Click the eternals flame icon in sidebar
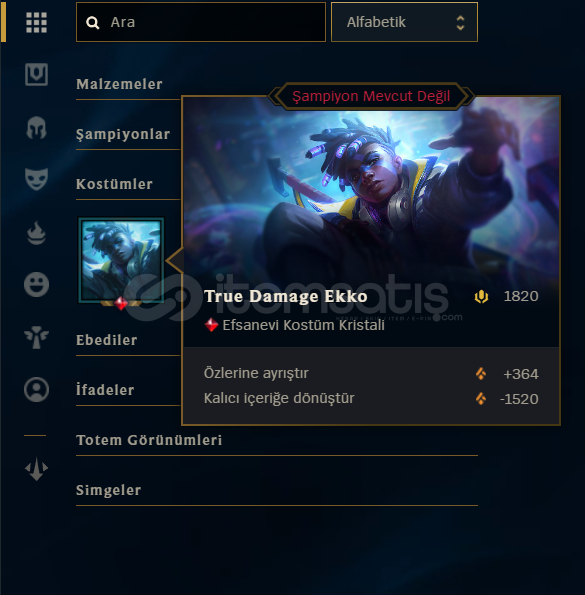The height and width of the screenshot is (595, 585). (36, 233)
